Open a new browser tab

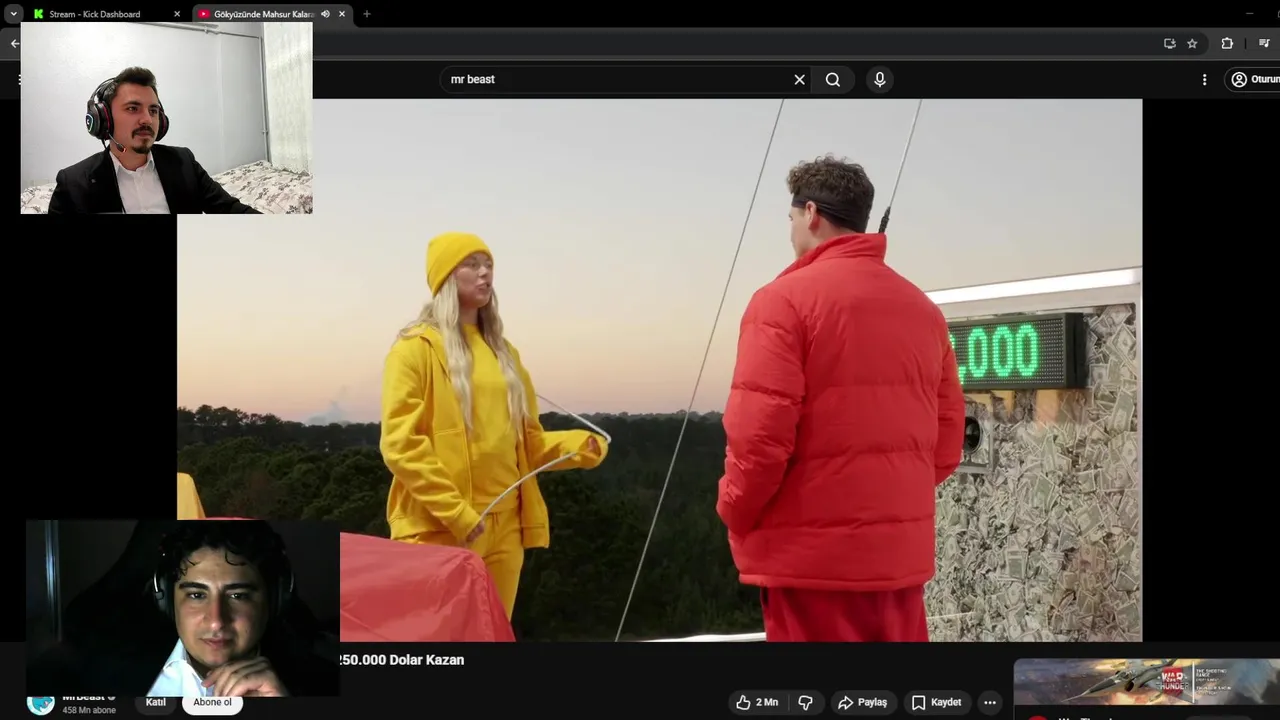pyautogui.click(x=367, y=14)
